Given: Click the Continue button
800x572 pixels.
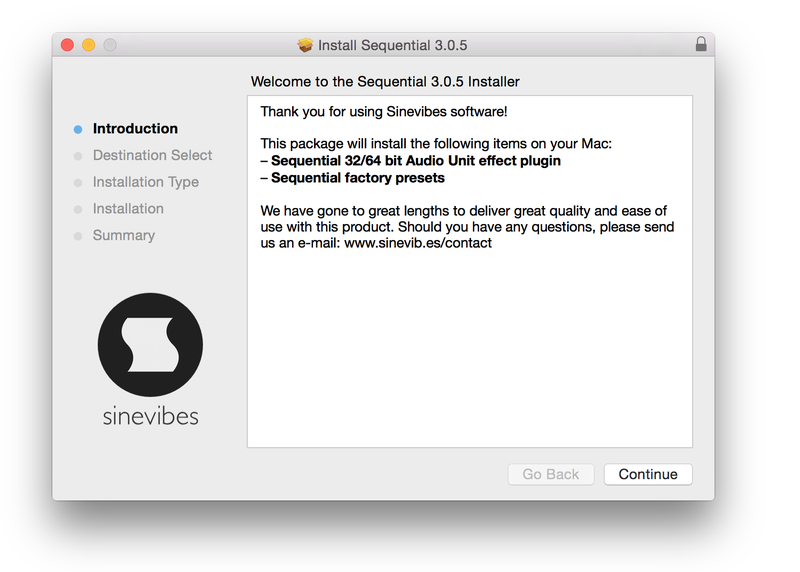Looking at the screenshot, I should tap(648, 474).
